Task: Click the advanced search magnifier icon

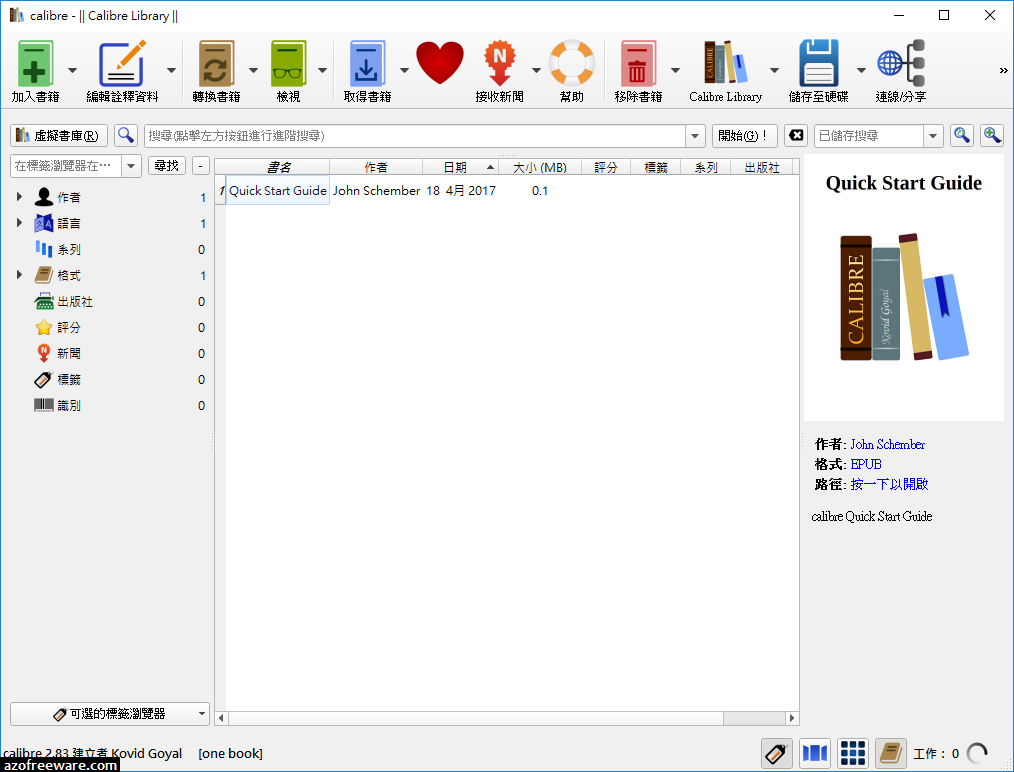Action: coord(125,135)
